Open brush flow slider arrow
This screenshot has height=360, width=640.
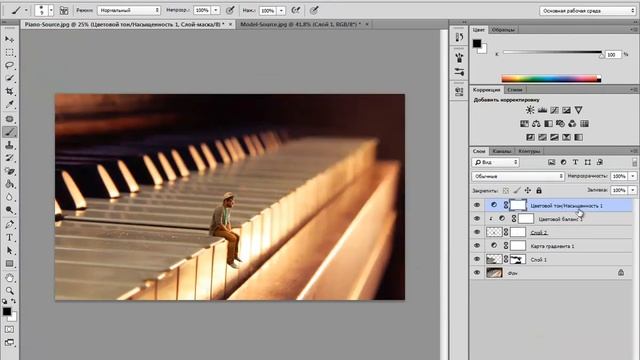click(281, 10)
